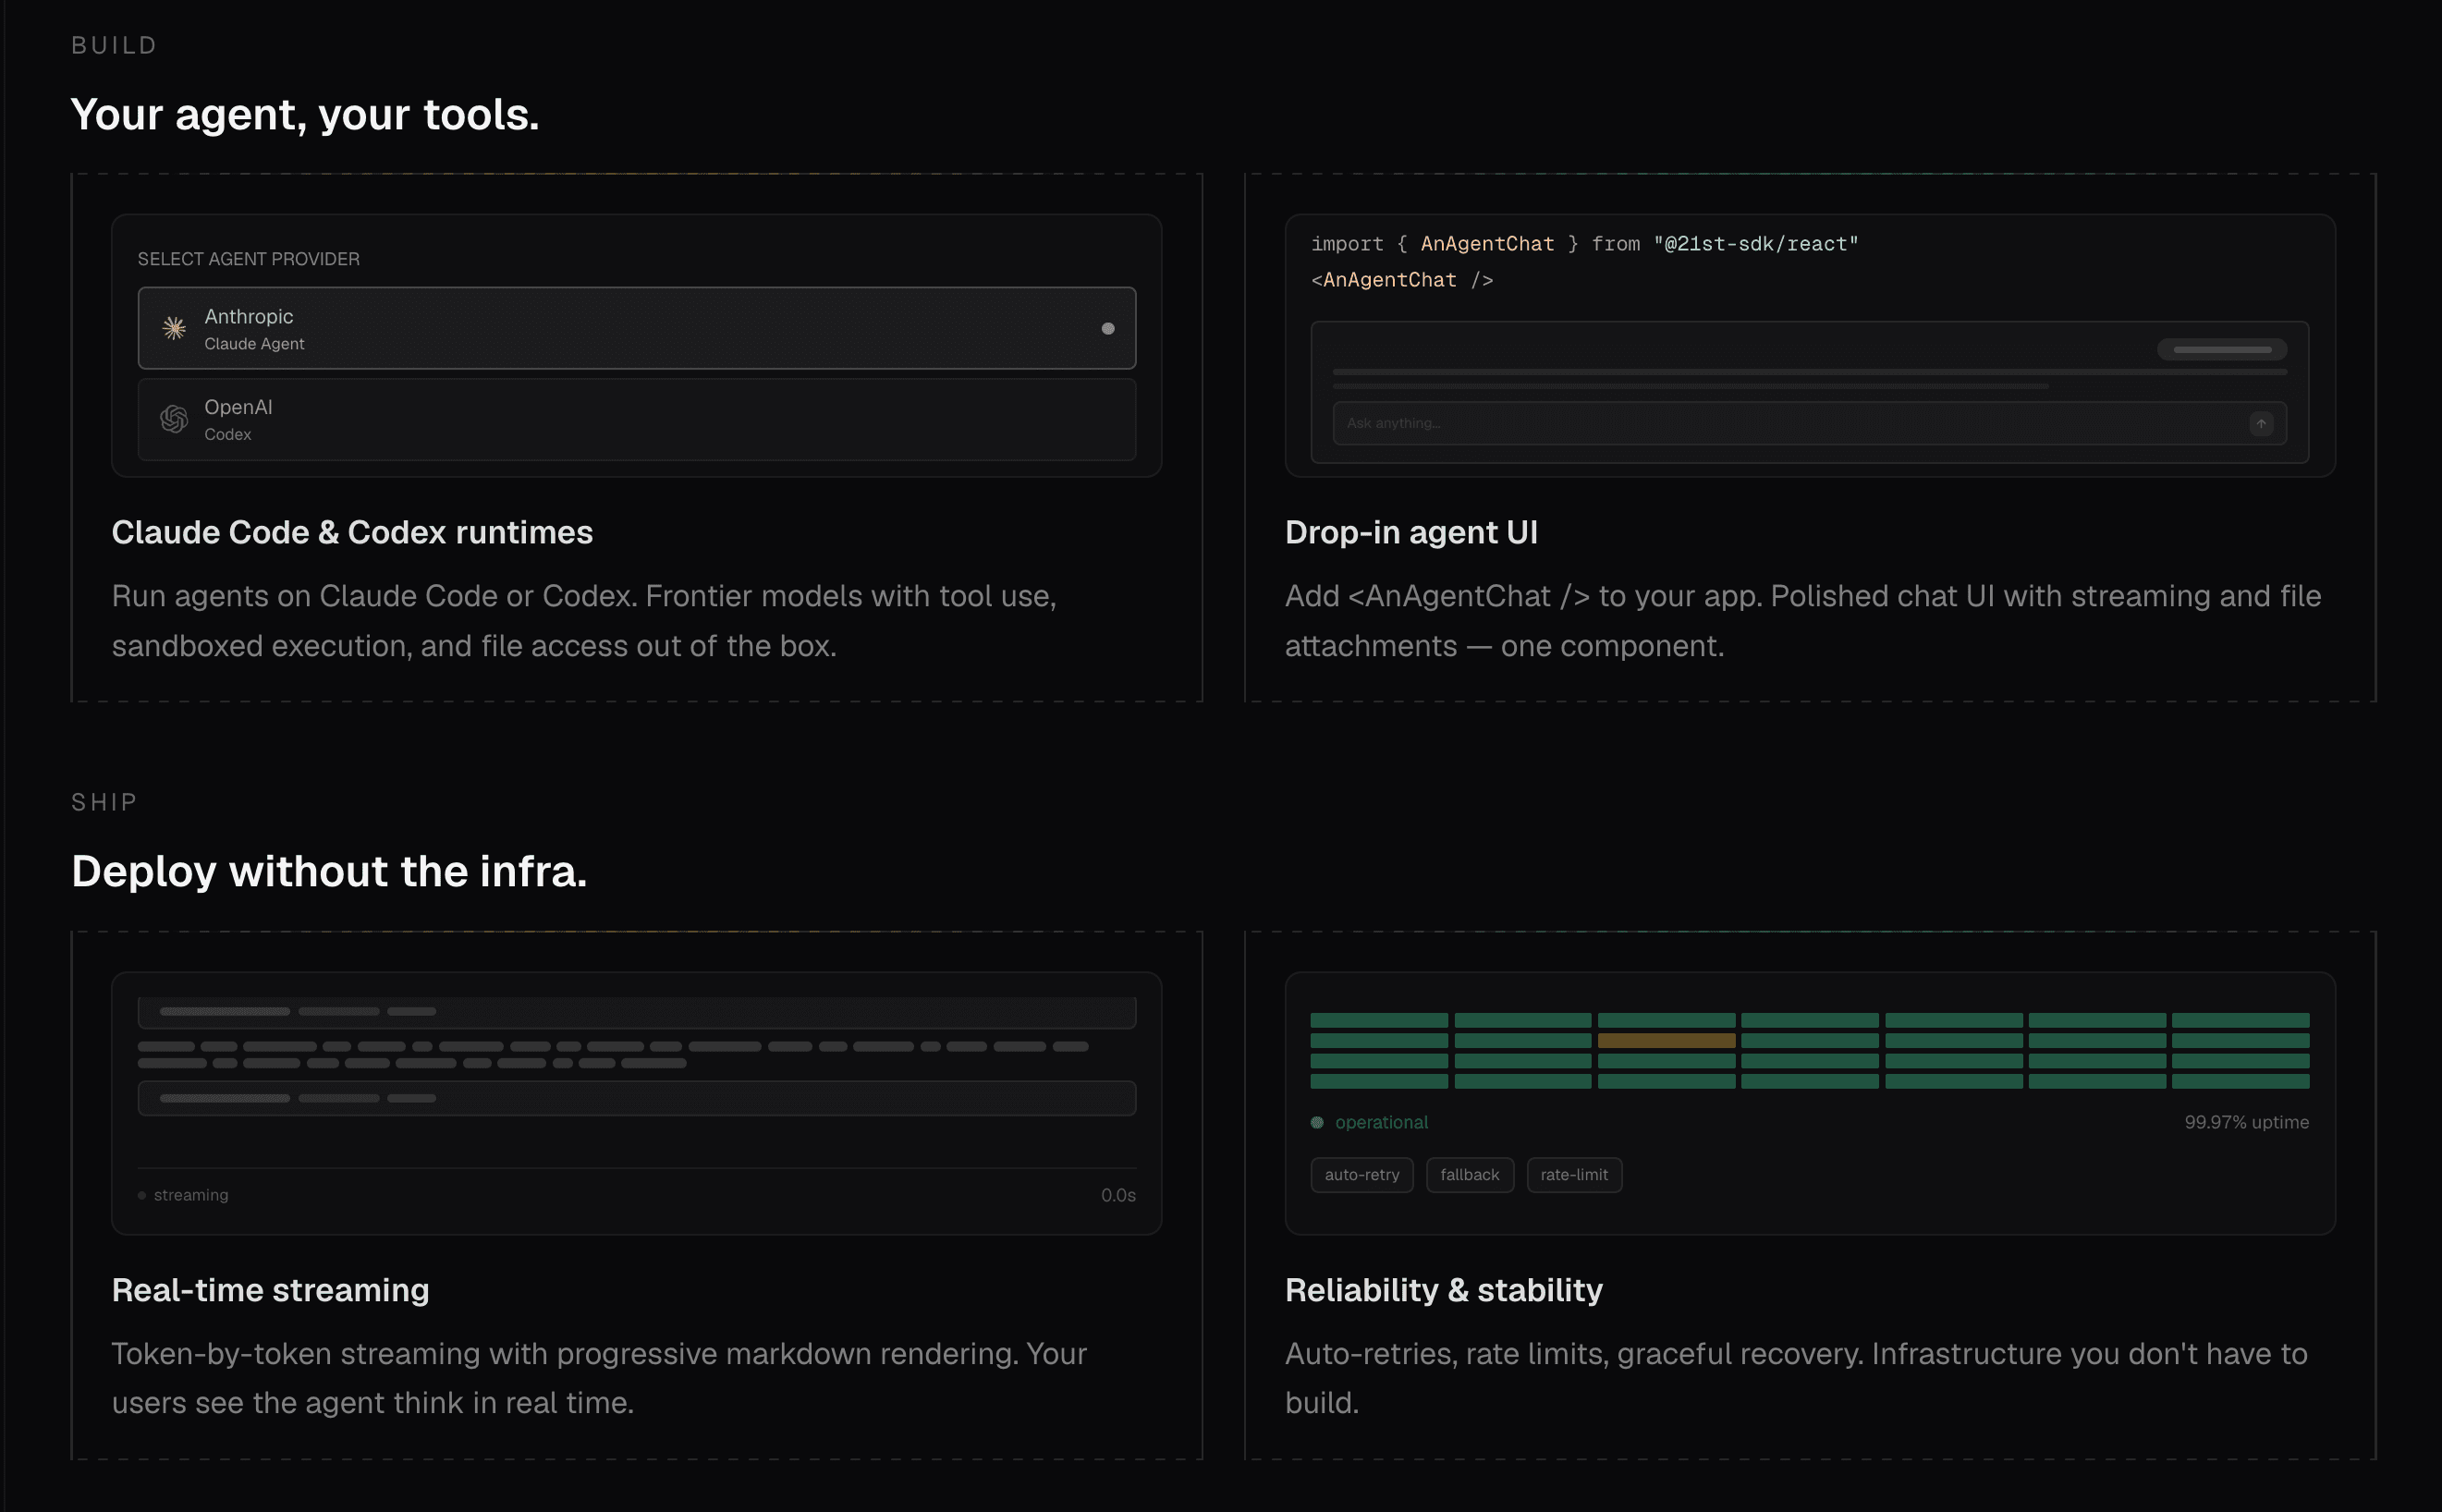Click the SHIP section label
Image resolution: width=2442 pixels, height=1512 pixels.
(x=103, y=801)
